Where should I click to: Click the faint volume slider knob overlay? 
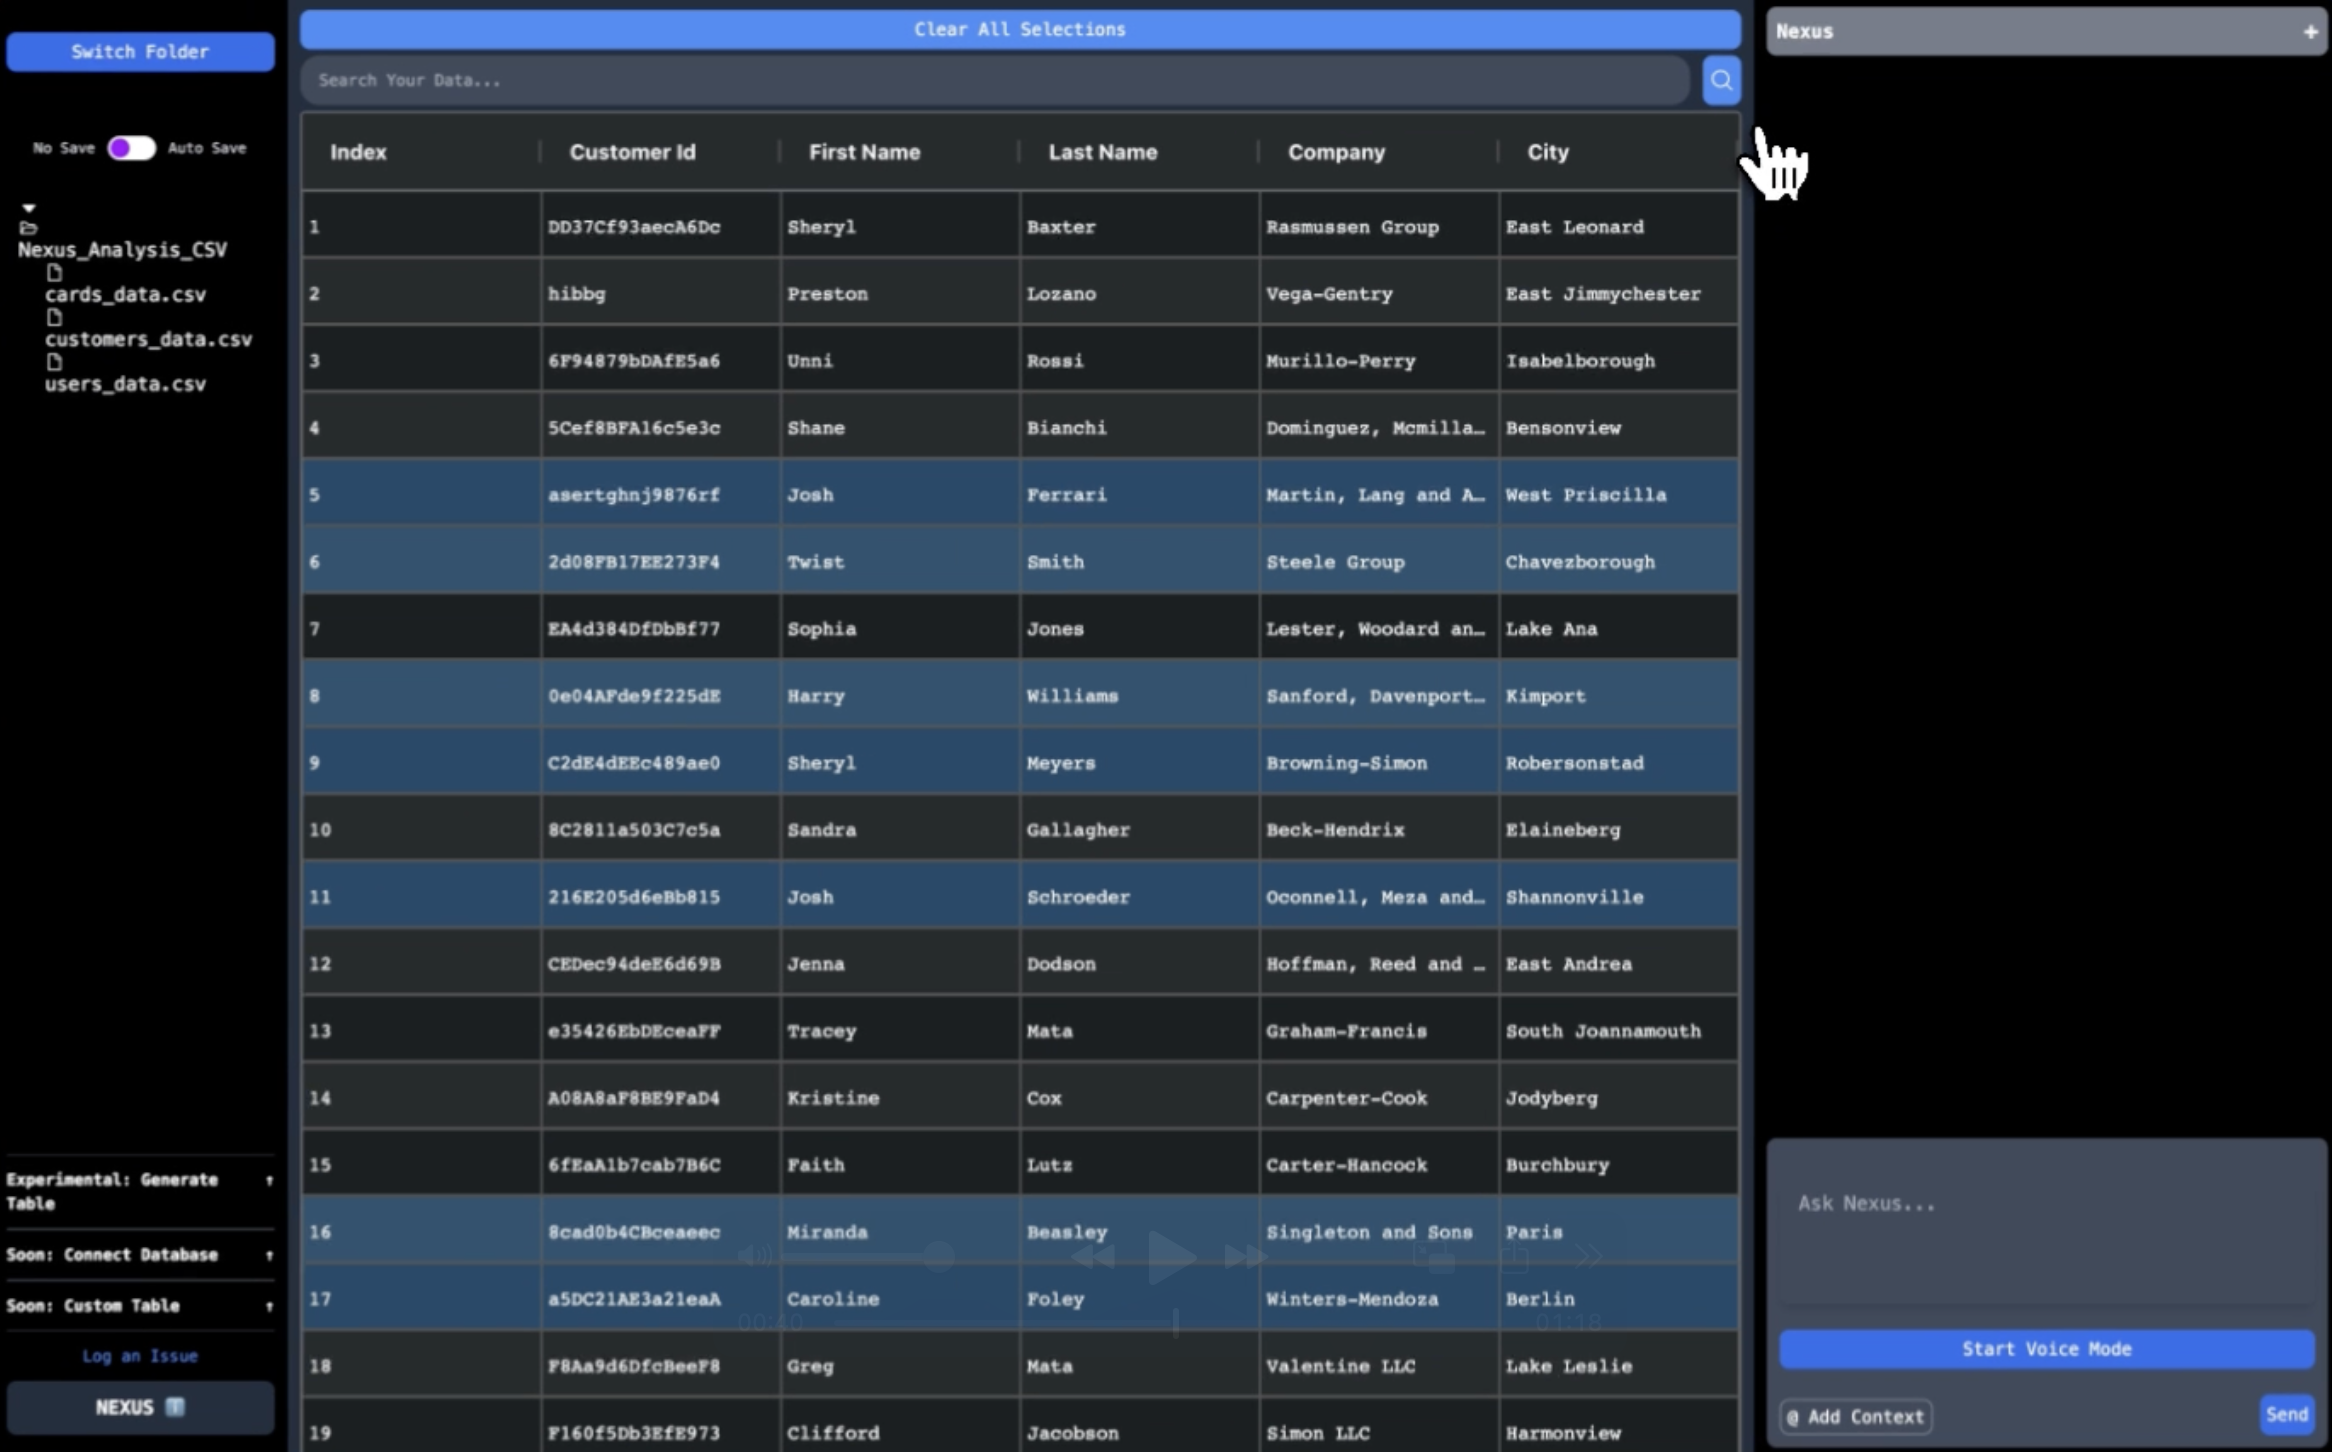tap(938, 1256)
